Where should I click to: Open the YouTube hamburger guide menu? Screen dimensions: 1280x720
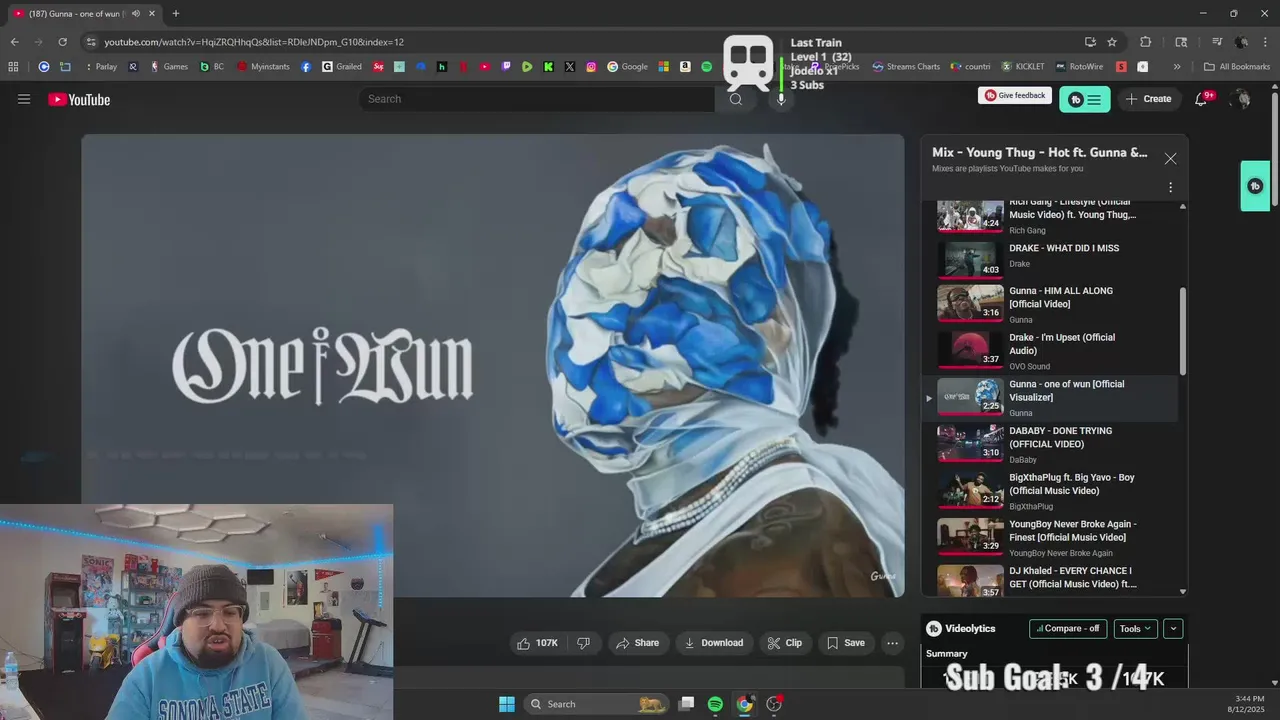click(x=24, y=99)
